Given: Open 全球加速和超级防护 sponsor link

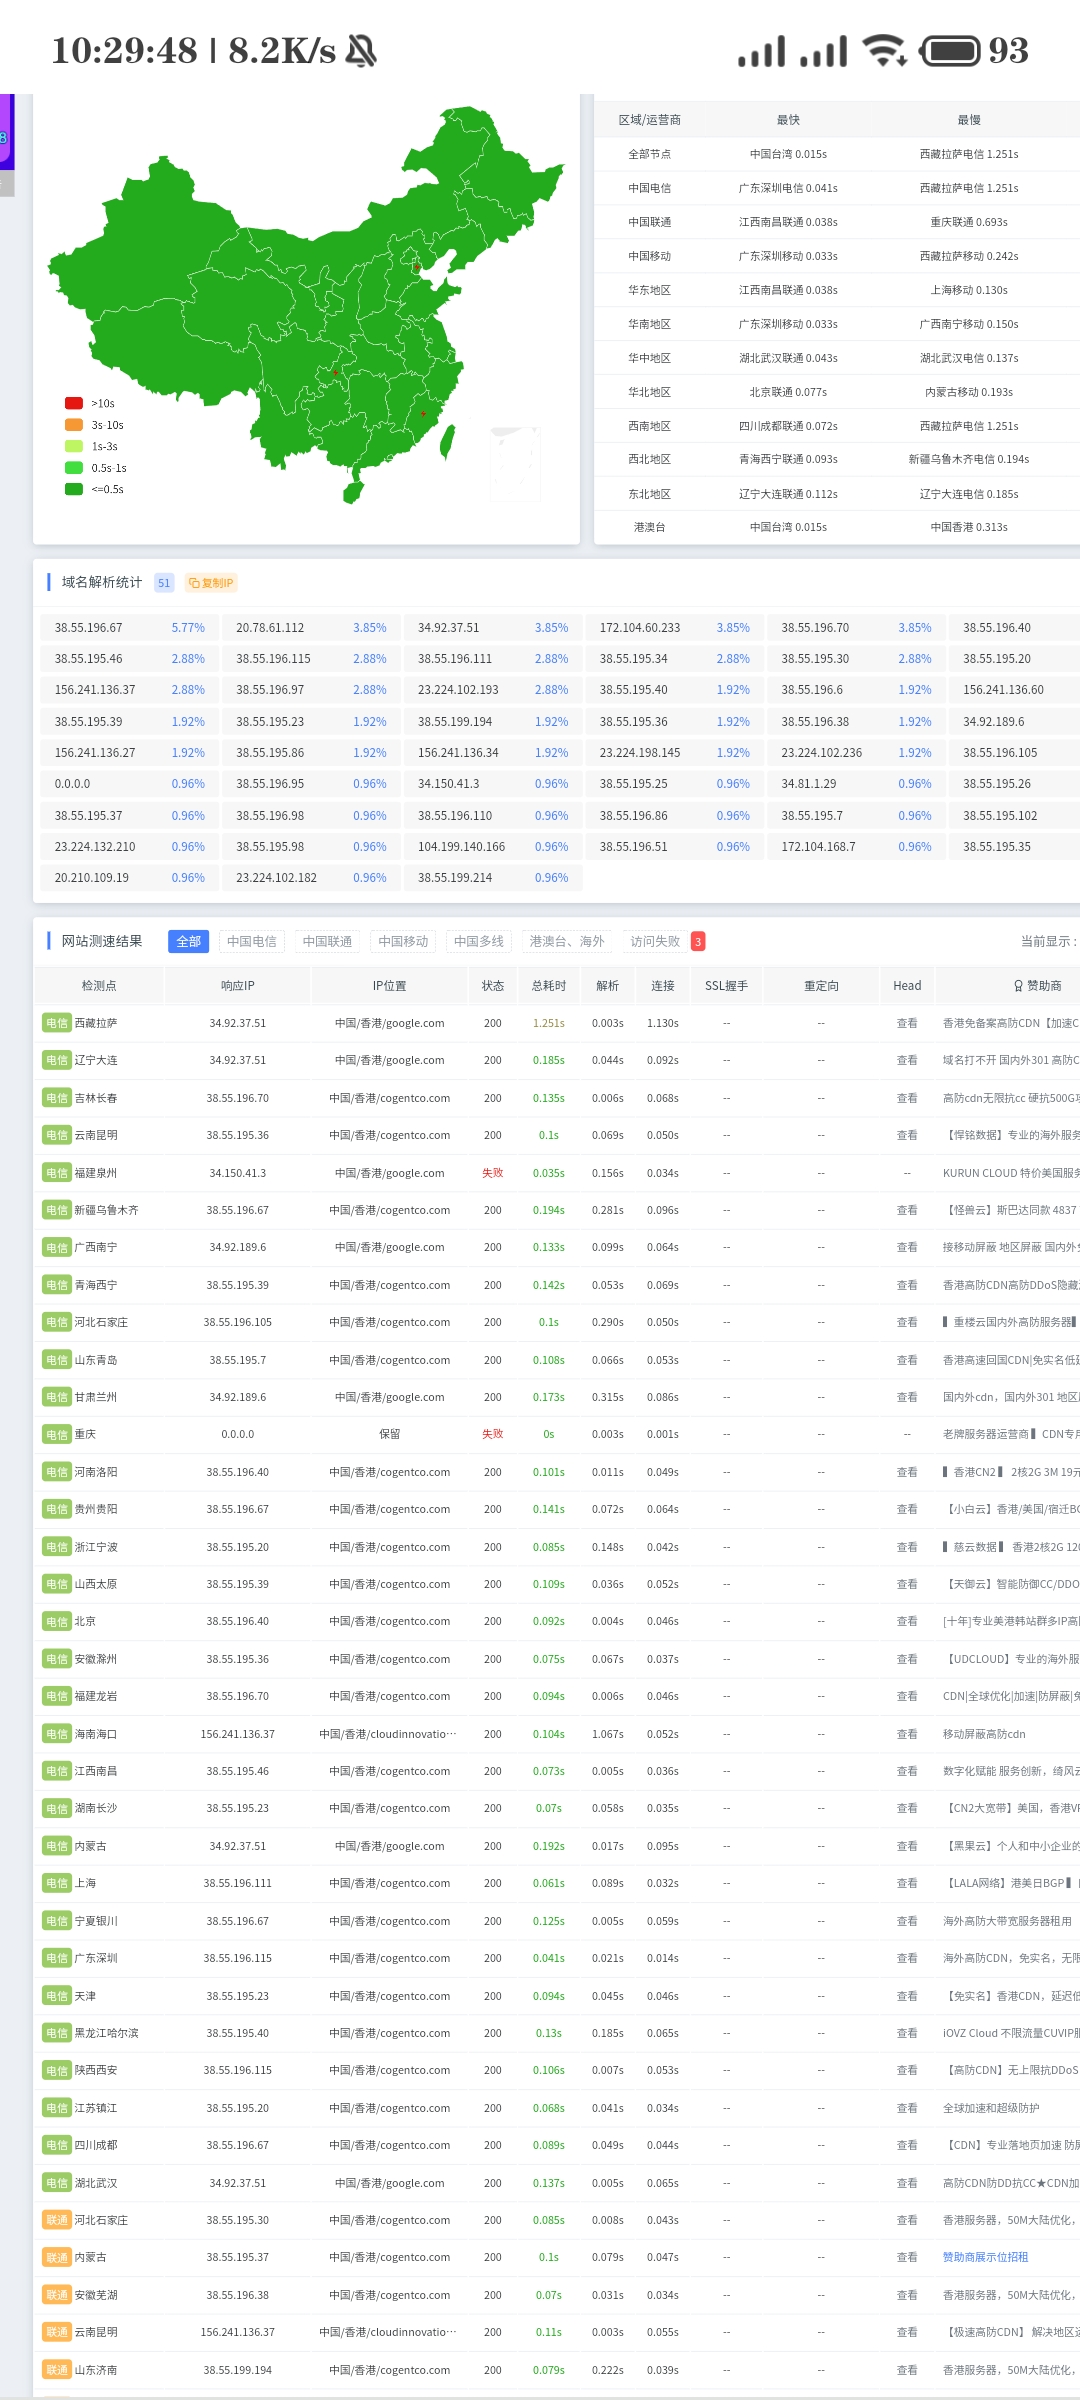Looking at the screenshot, I should tap(991, 2108).
